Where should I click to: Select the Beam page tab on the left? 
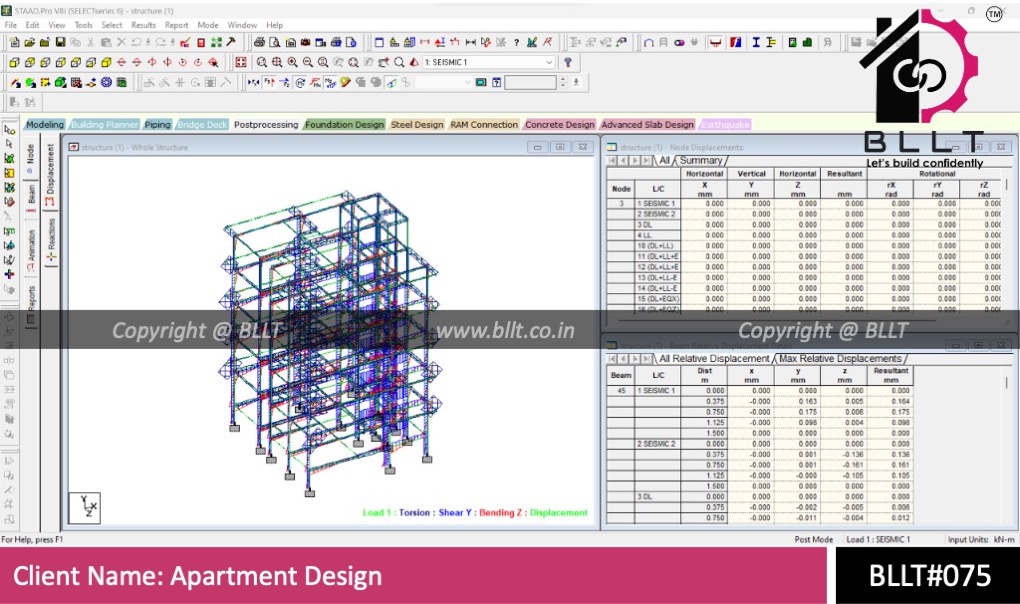(31, 198)
